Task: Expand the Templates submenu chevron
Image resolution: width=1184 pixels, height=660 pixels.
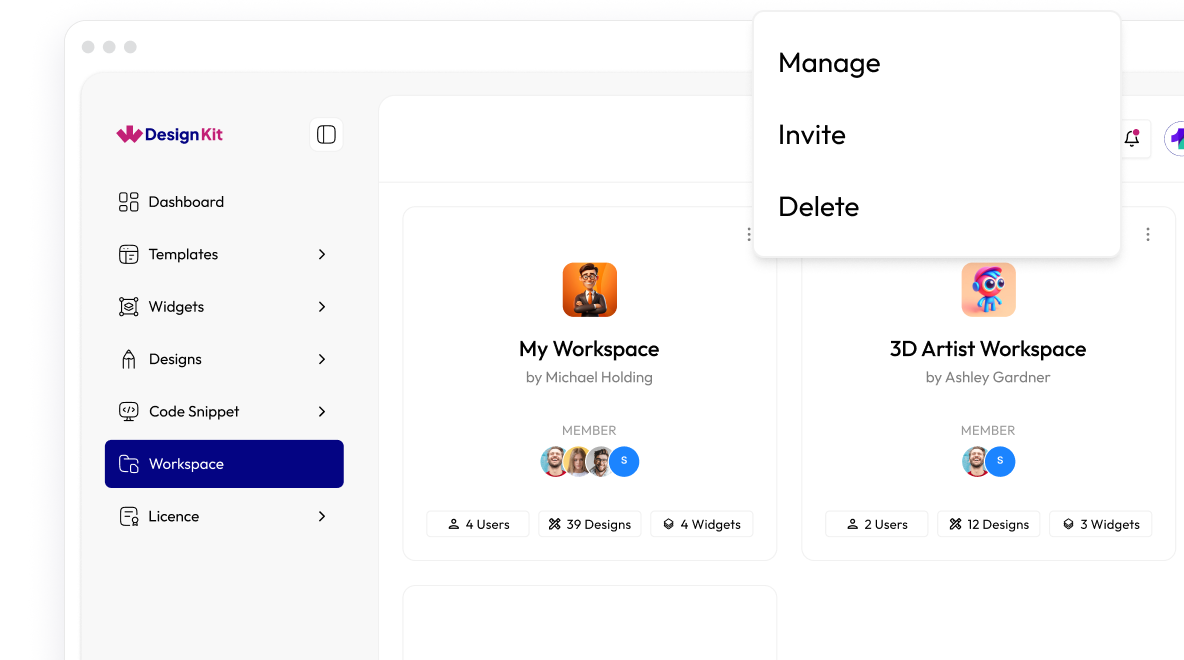Action: 322,254
